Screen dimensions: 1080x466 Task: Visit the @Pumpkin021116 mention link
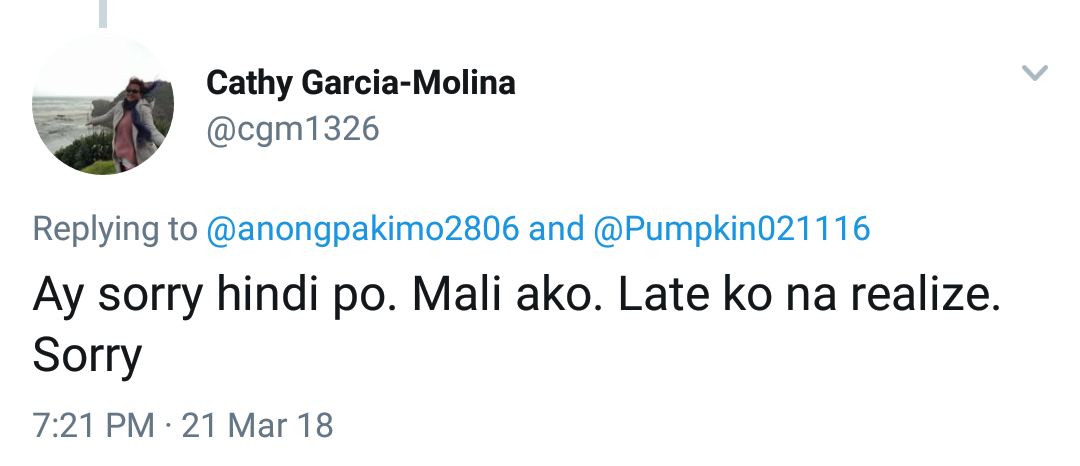click(x=732, y=230)
